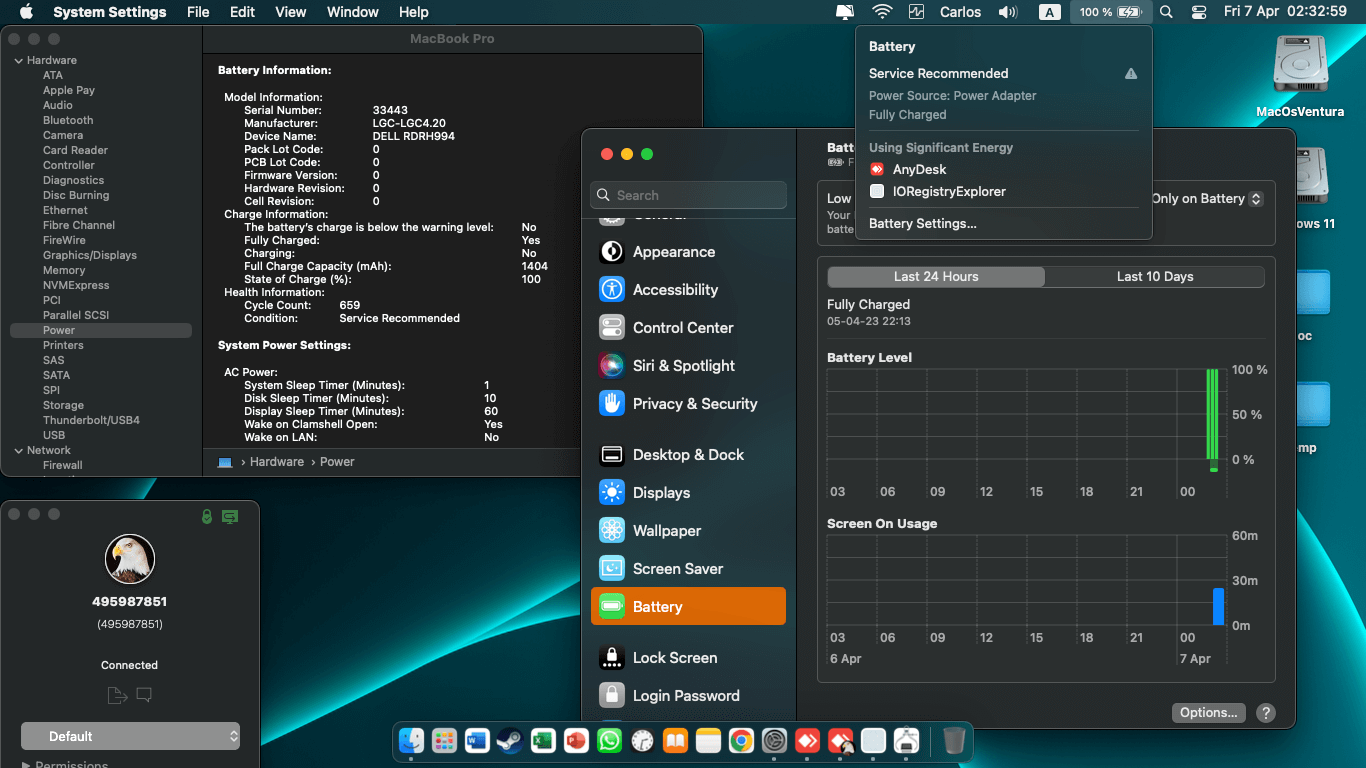
Task: Open WhatsApp from the Dock
Action: click(609, 741)
